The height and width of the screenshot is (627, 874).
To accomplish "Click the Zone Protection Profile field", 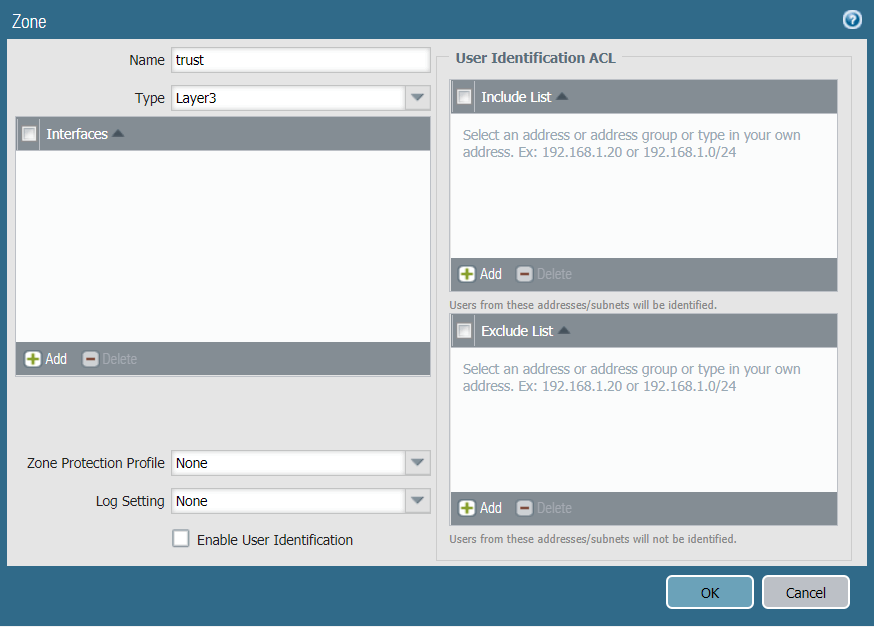I will point(288,463).
